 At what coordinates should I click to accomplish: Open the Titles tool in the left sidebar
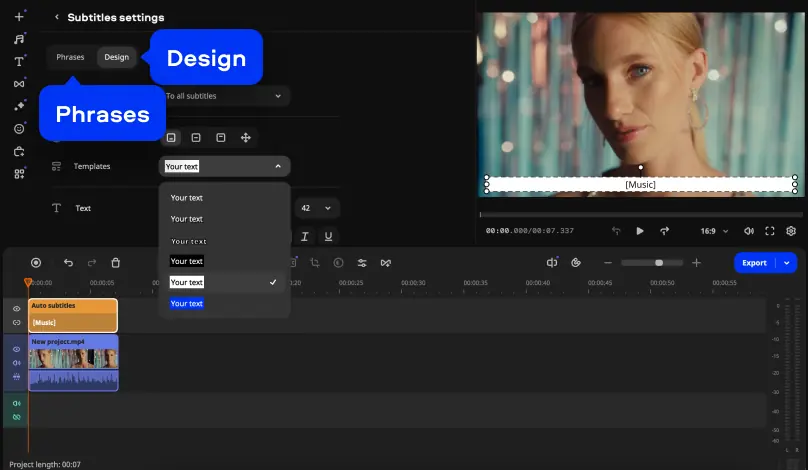pyautogui.click(x=19, y=61)
